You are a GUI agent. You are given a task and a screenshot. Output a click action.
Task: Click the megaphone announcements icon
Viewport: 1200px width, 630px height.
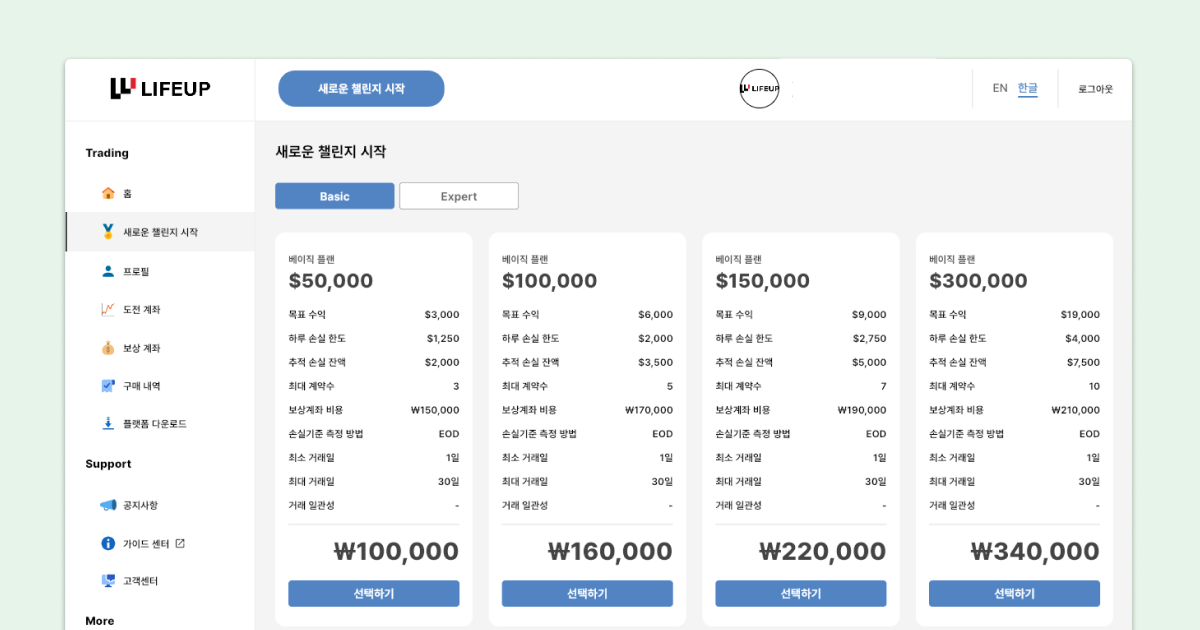tap(108, 505)
